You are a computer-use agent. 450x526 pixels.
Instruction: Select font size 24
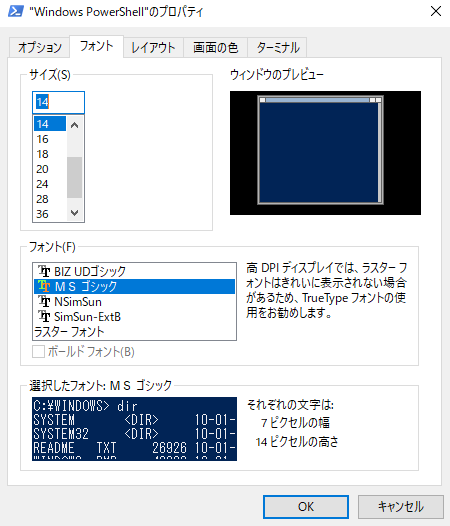pyautogui.click(x=50, y=184)
